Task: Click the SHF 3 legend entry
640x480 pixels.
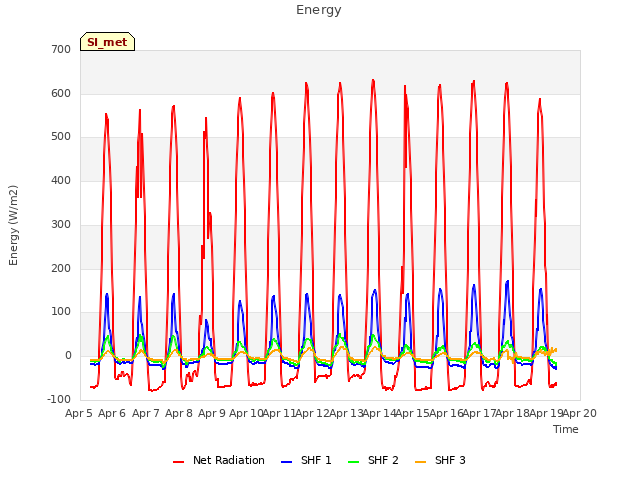Action: (440, 460)
